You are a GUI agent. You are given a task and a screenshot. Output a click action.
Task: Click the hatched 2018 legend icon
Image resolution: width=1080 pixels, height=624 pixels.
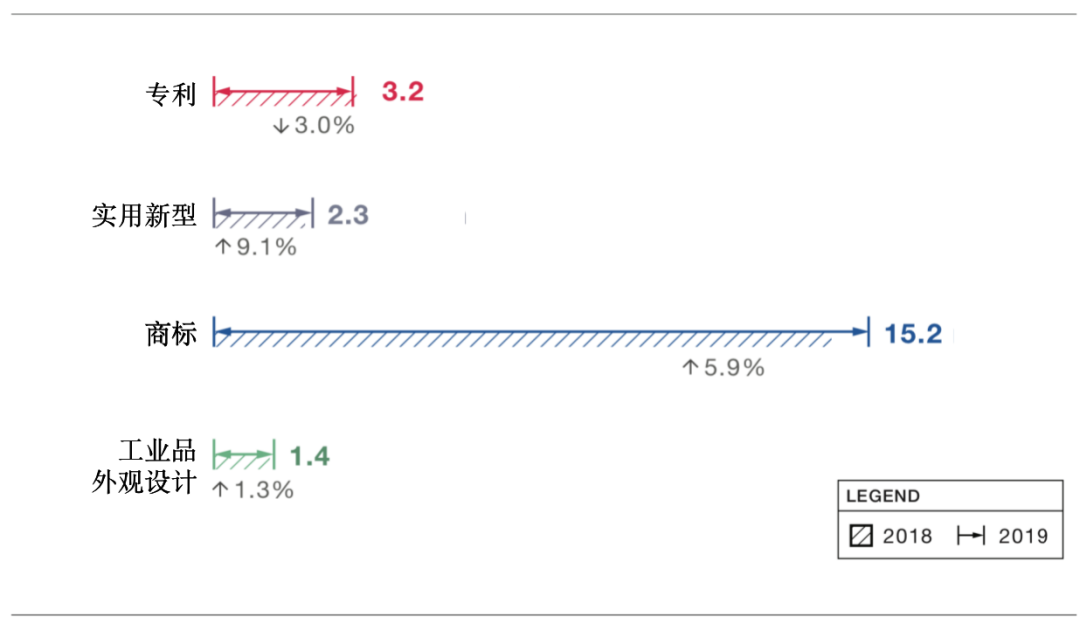click(x=861, y=535)
